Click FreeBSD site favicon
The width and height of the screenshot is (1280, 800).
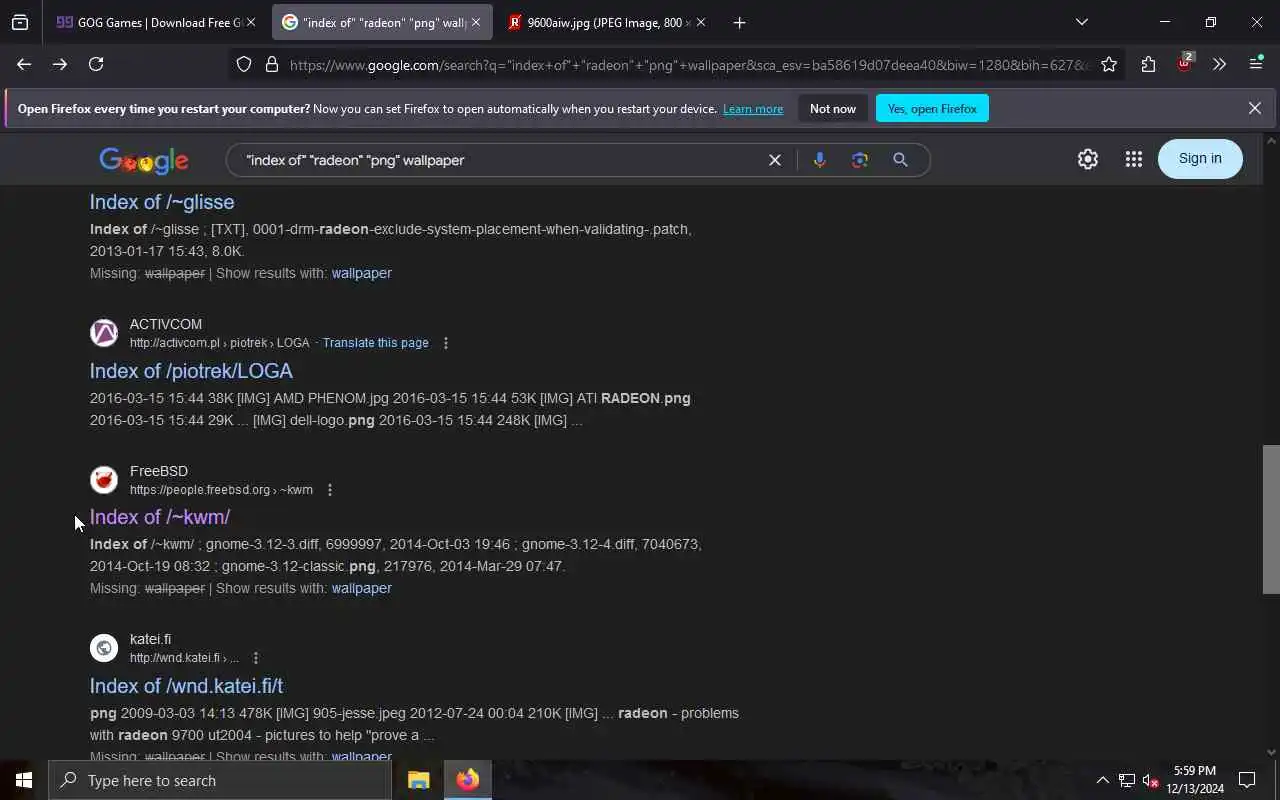click(x=104, y=480)
